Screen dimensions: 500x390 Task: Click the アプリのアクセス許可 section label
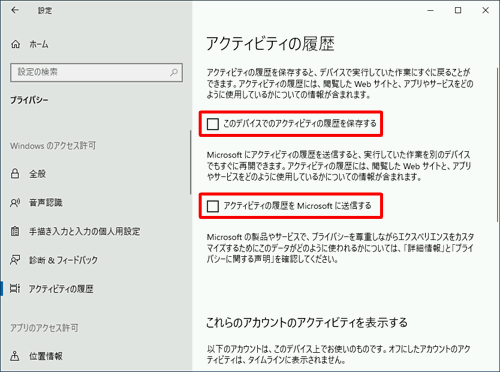tap(44, 328)
